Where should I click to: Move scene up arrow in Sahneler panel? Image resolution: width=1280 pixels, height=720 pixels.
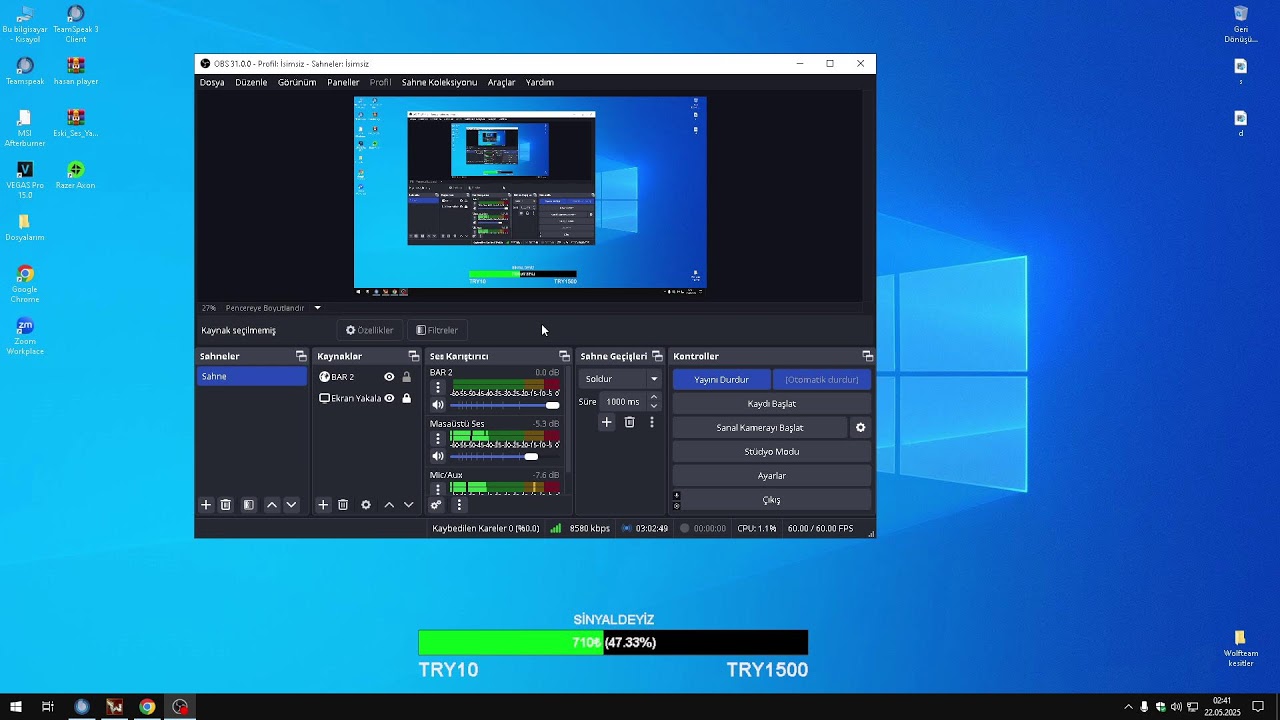[272, 505]
